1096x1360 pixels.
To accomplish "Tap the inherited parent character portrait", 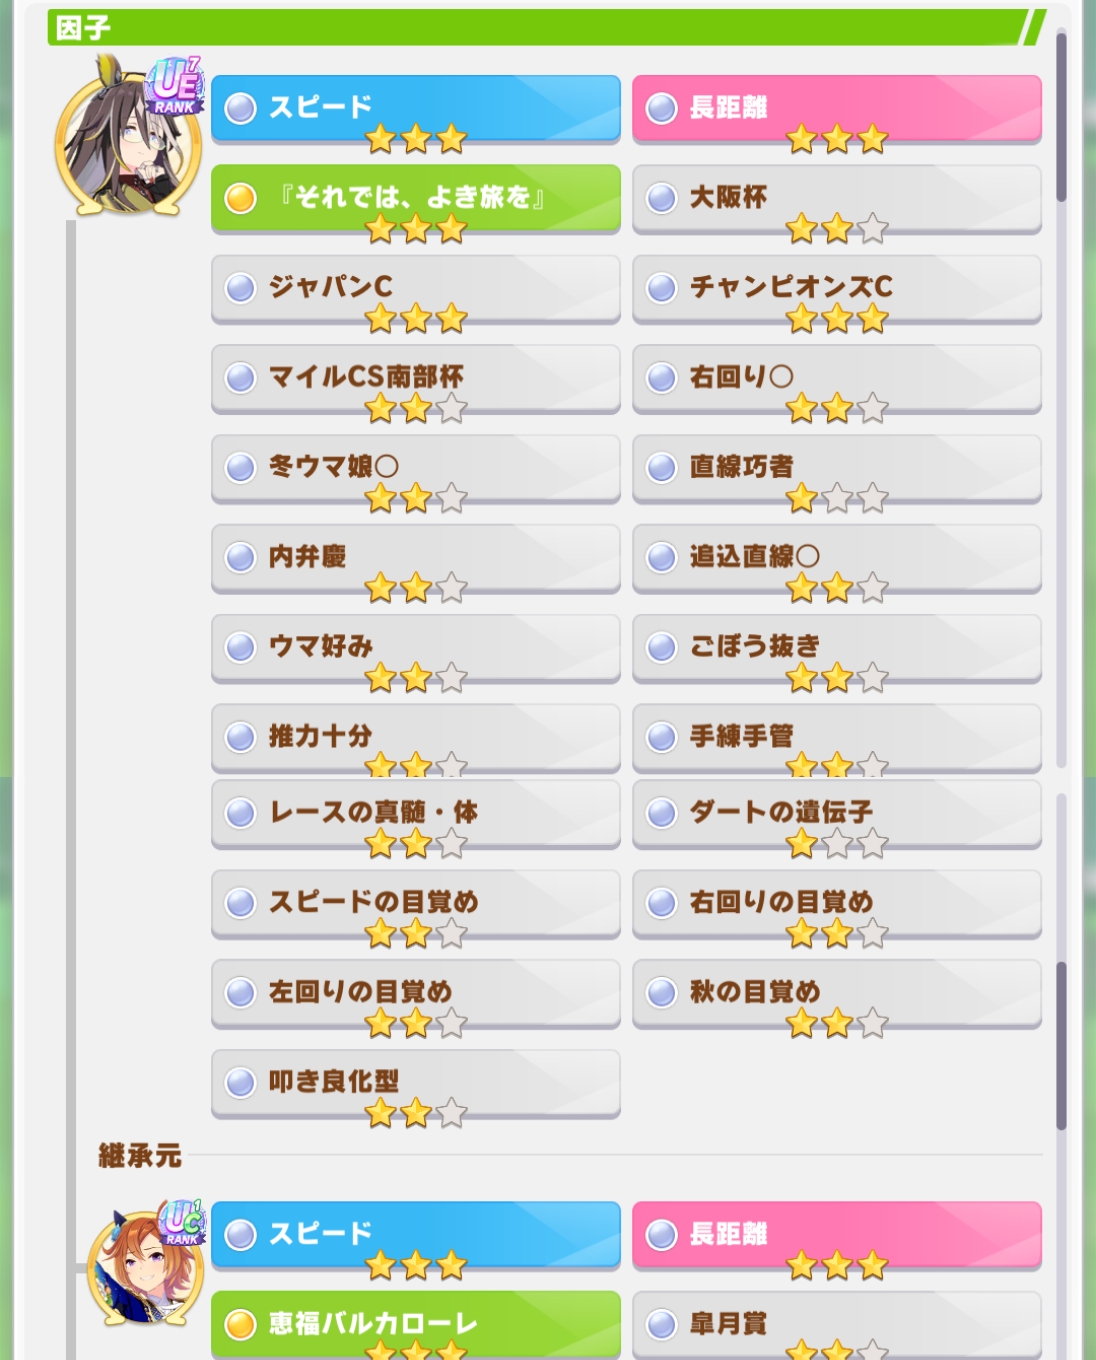I will [146, 1264].
